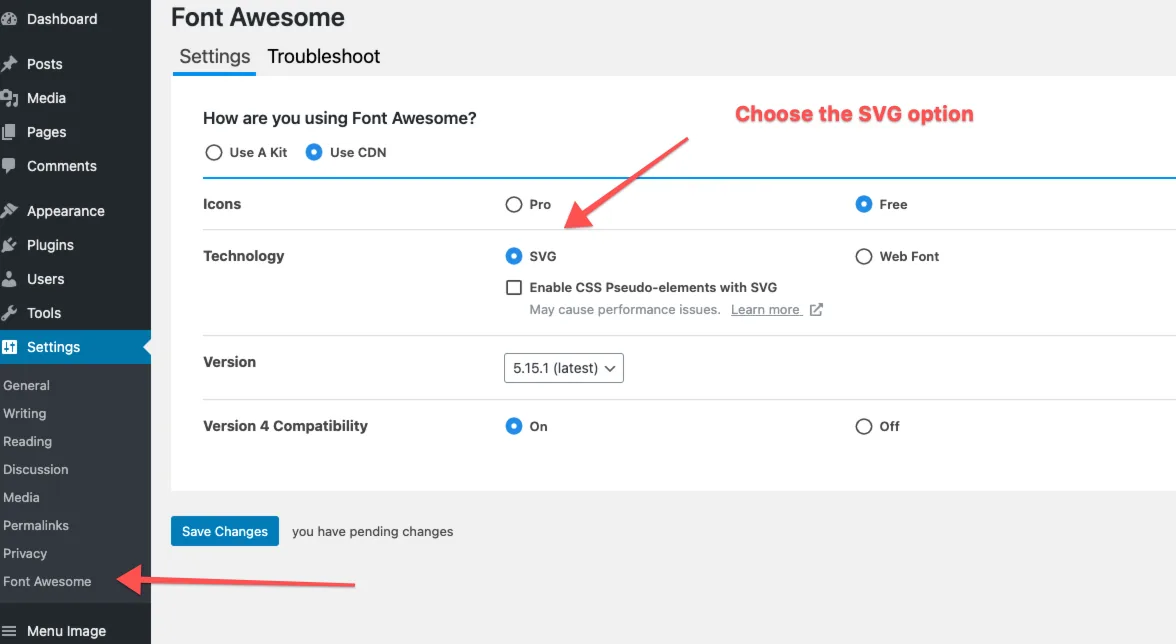Select the Use A Kit option
This screenshot has width=1176, height=644.
214,153
